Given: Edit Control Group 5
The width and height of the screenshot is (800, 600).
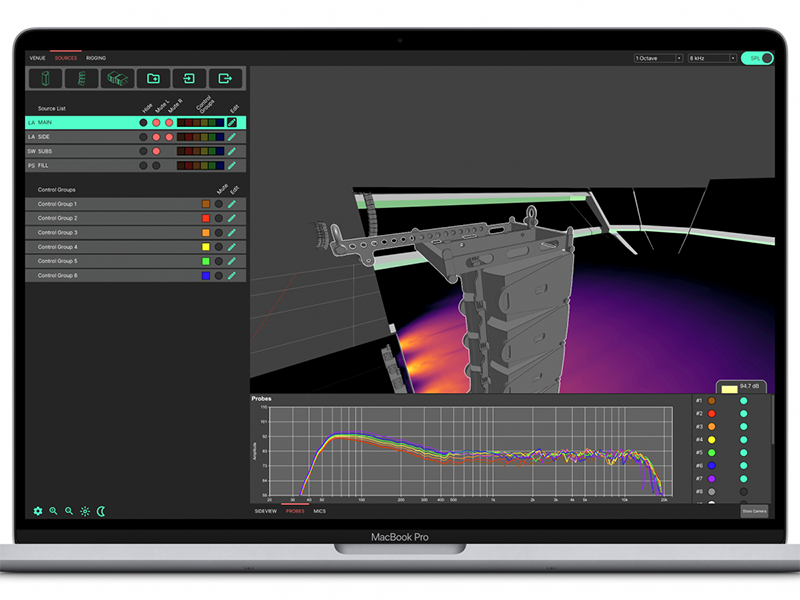Looking at the screenshot, I should pos(232,261).
